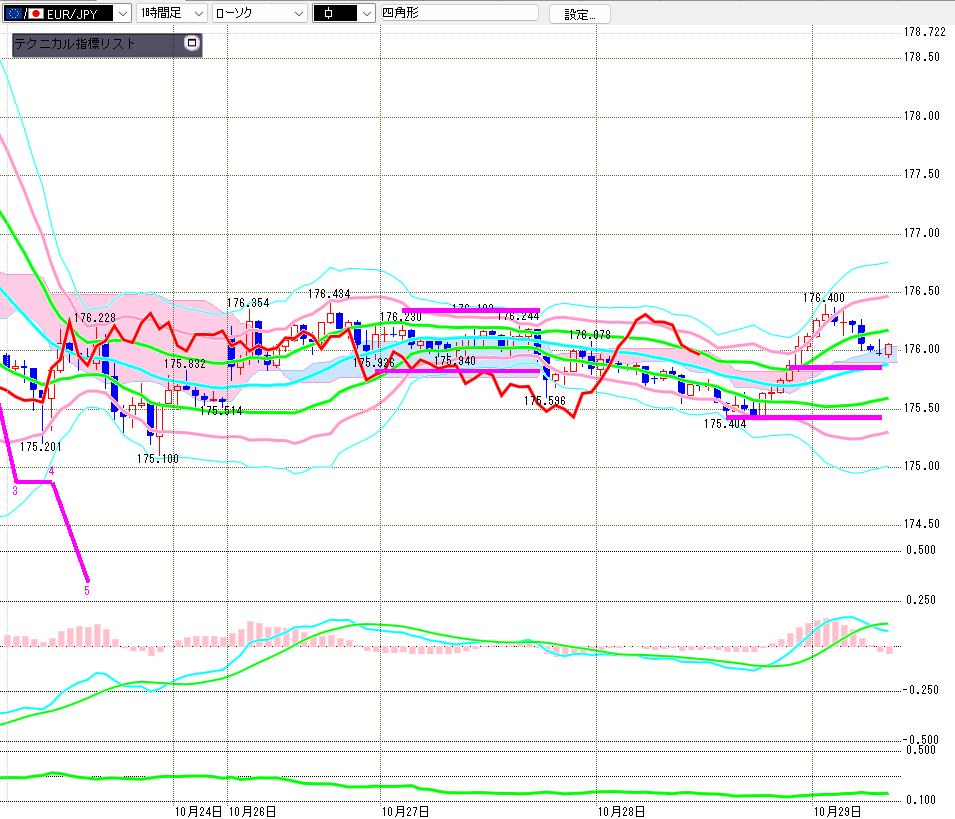This screenshot has height=819, width=955.
Task: Open the 設定... settings button
Action: 580,14
